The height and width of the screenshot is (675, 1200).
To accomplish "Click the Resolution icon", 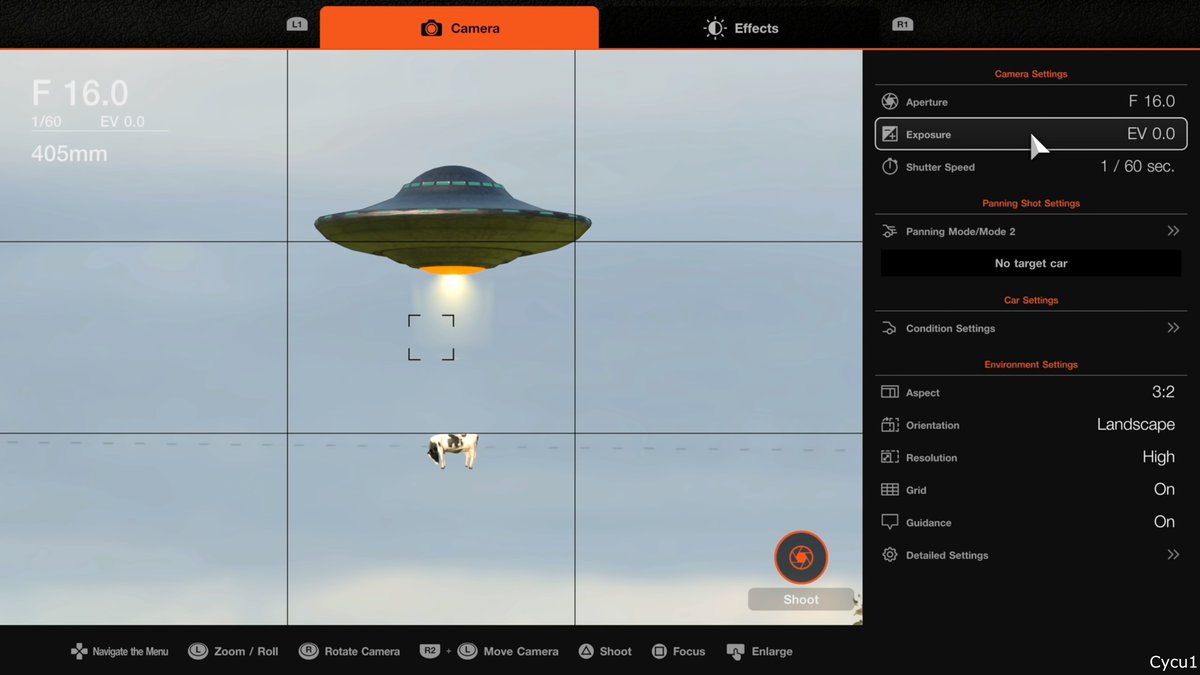I will 890,457.
